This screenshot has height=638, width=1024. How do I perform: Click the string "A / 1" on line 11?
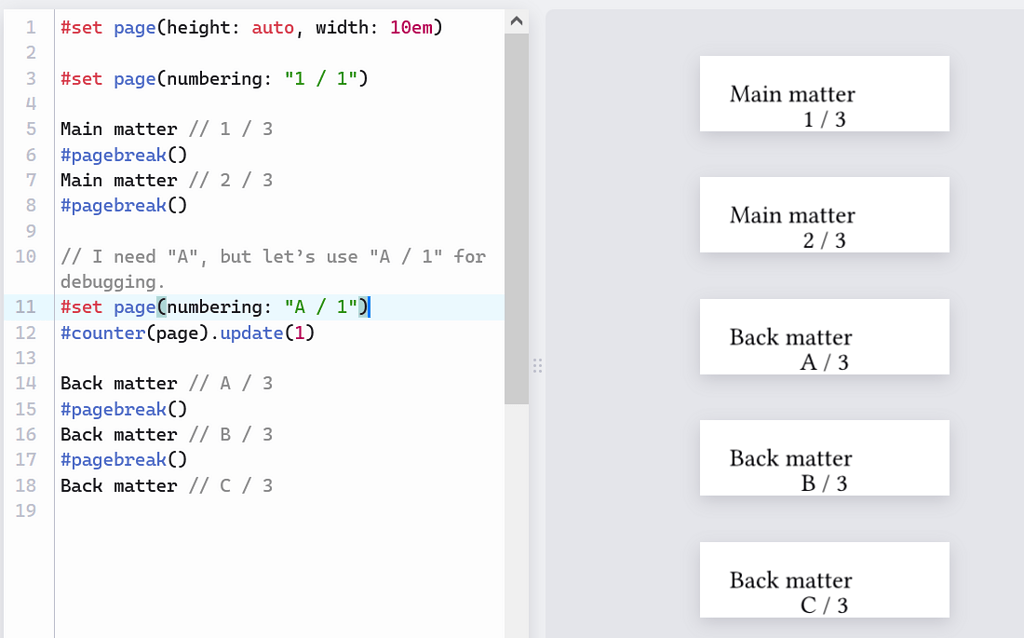(319, 307)
